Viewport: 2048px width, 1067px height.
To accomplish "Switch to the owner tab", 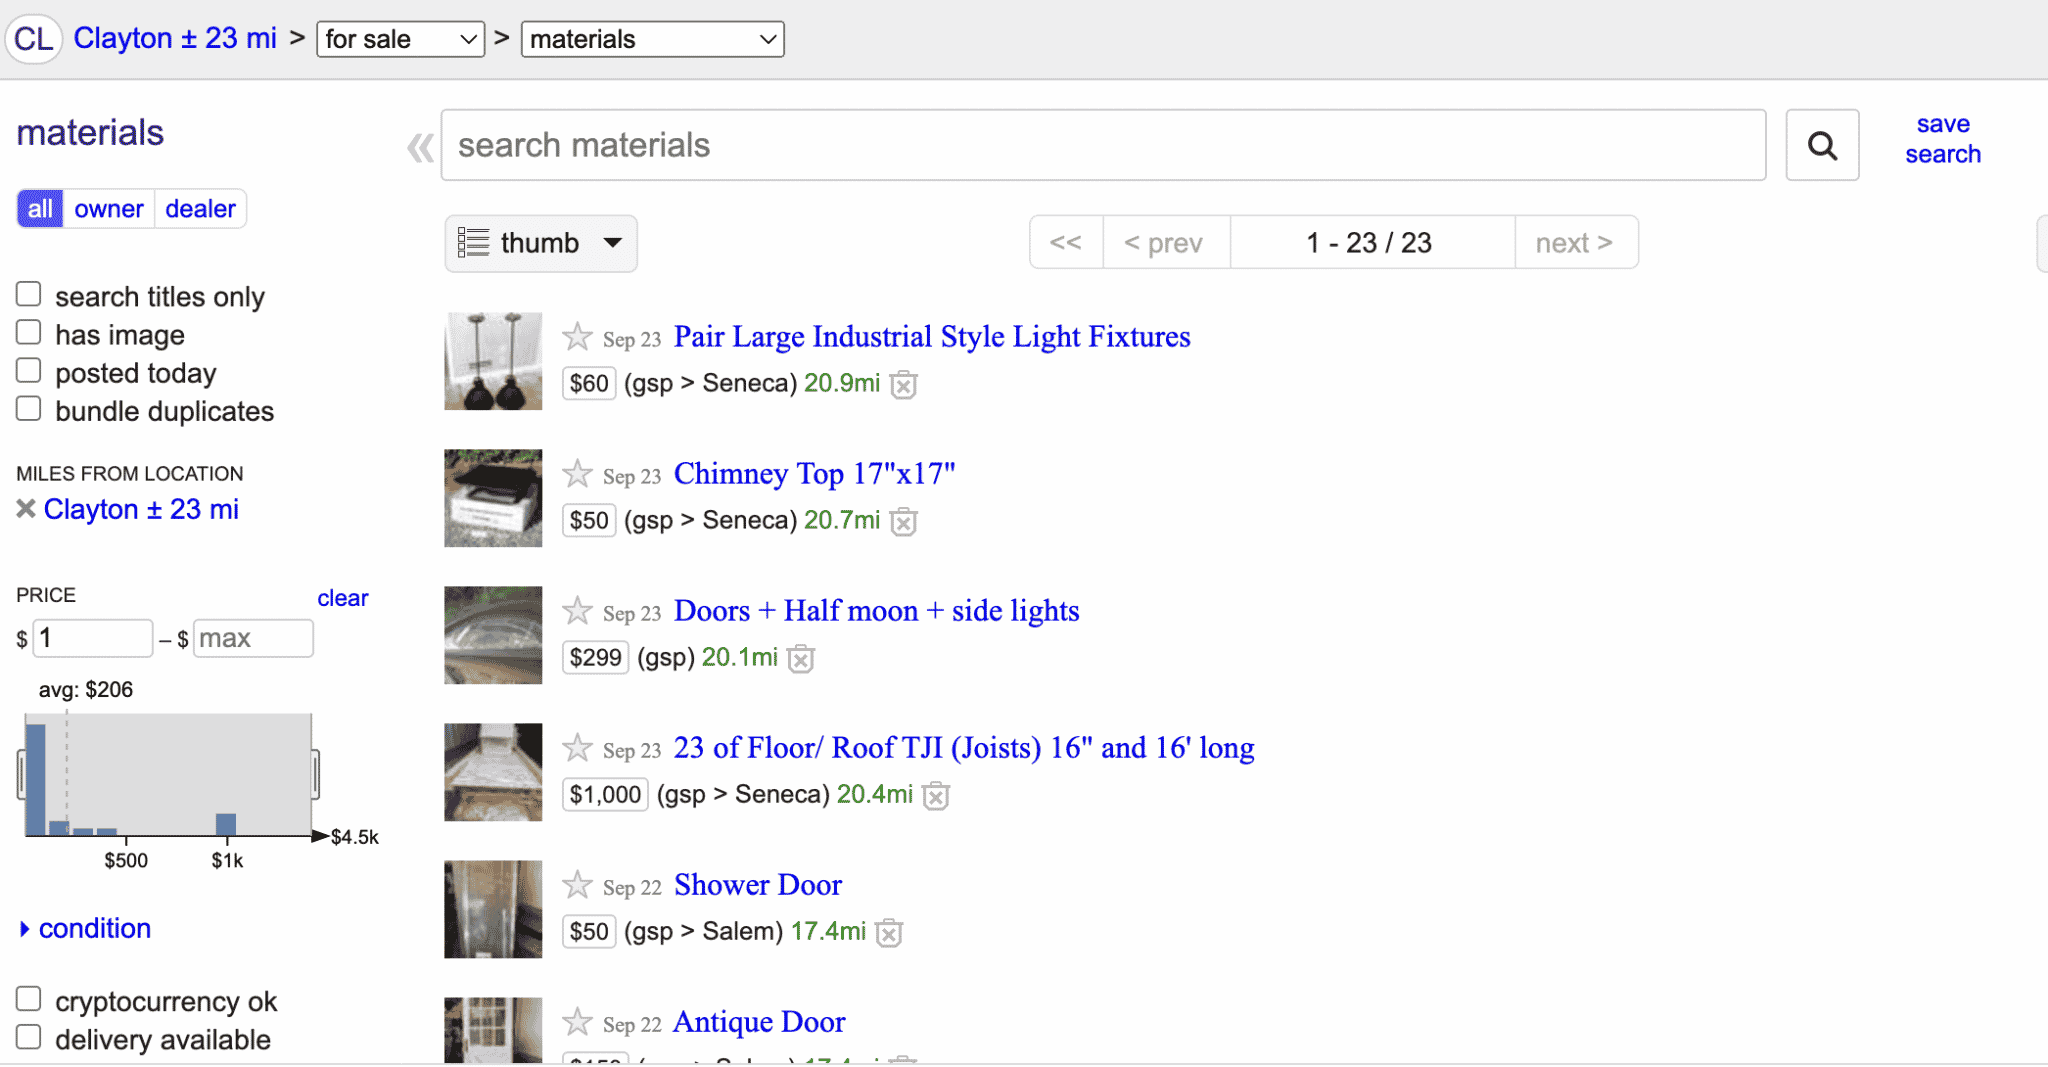I will pyautogui.click(x=108, y=209).
